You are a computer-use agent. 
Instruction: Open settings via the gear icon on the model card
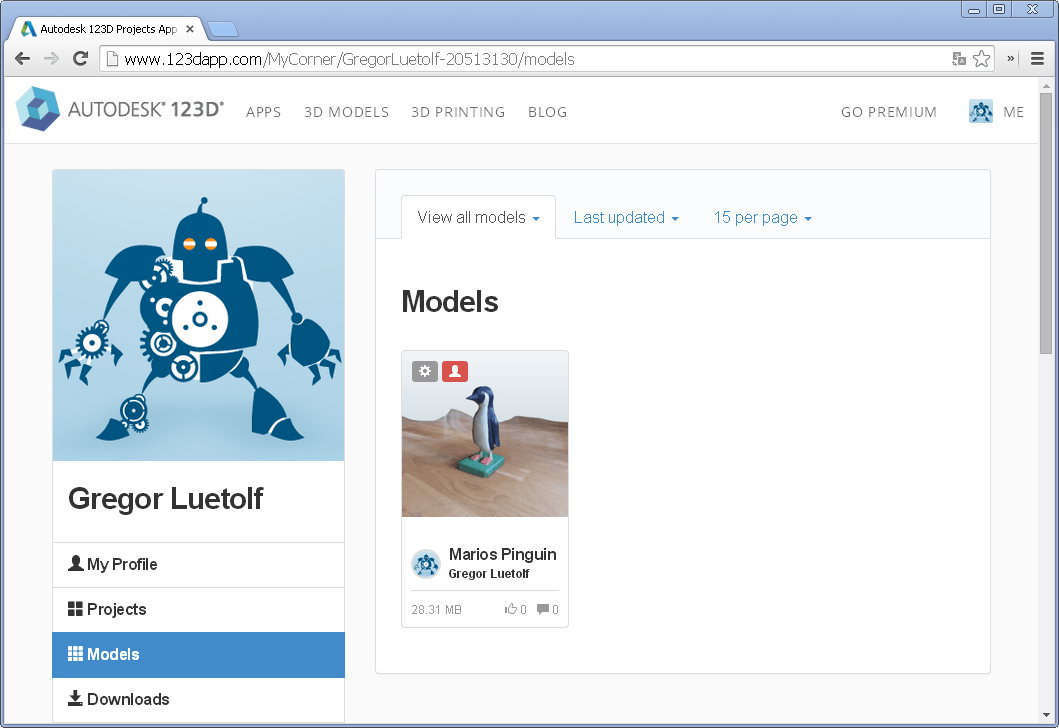(x=424, y=371)
